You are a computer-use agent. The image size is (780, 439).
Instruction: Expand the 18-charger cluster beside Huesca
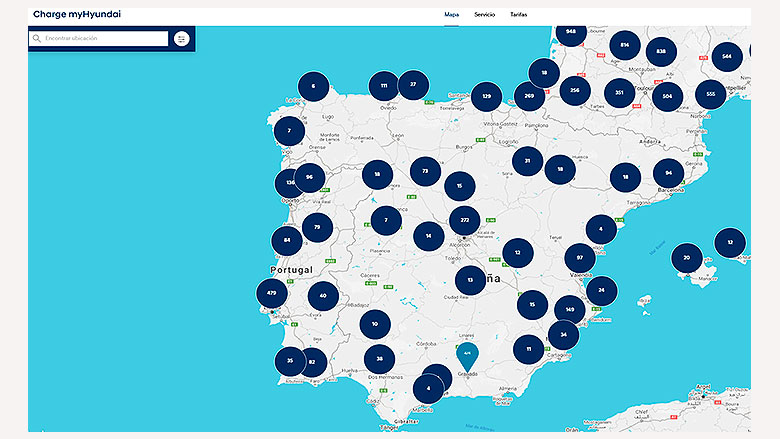[x=560, y=170]
